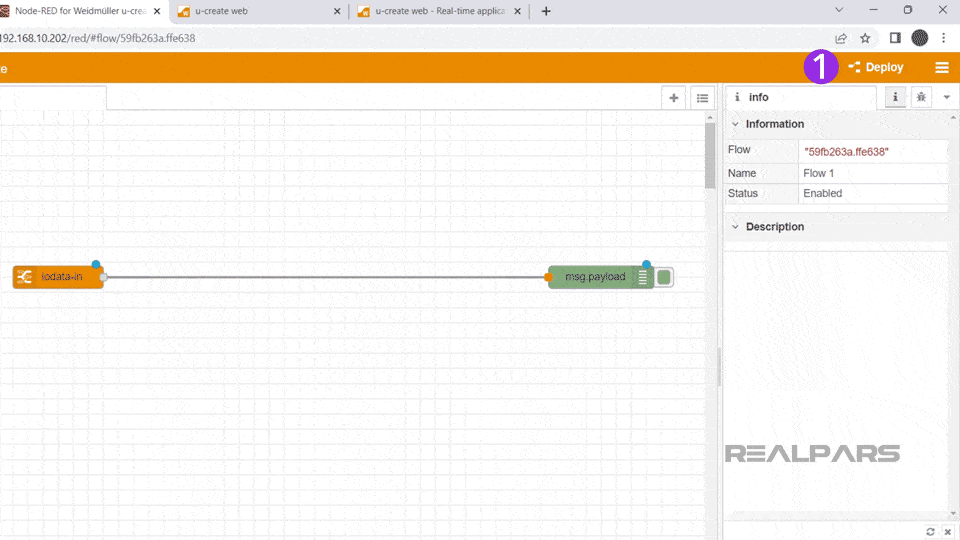This screenshot has height=540, width=960.
Task: Open the tab search dropdown chevron
Action: [x=839, y=10]
